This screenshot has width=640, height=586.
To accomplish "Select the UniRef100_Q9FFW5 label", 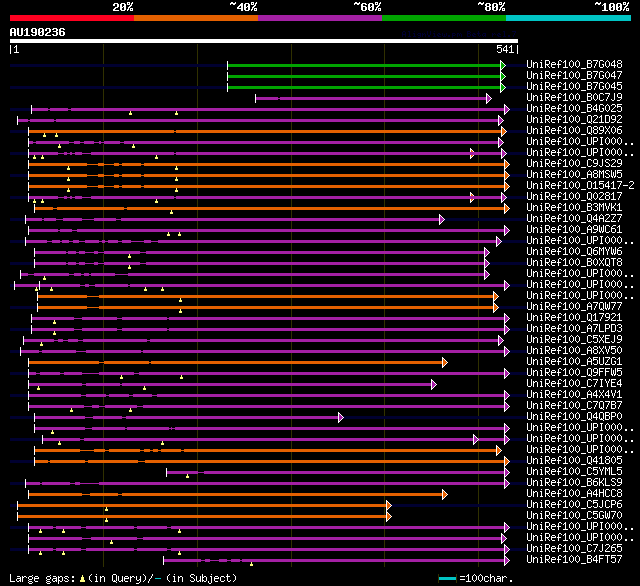I will pos(574,372).
